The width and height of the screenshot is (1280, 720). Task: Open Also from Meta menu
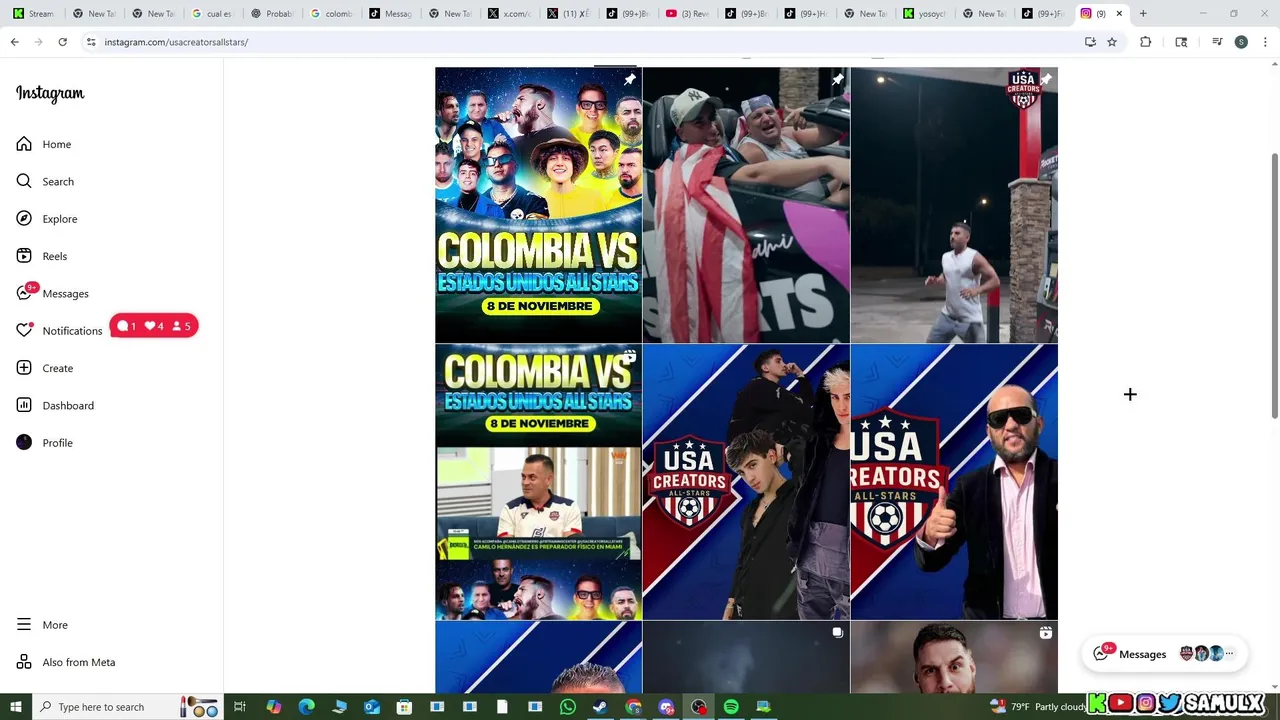click(66, 662)
